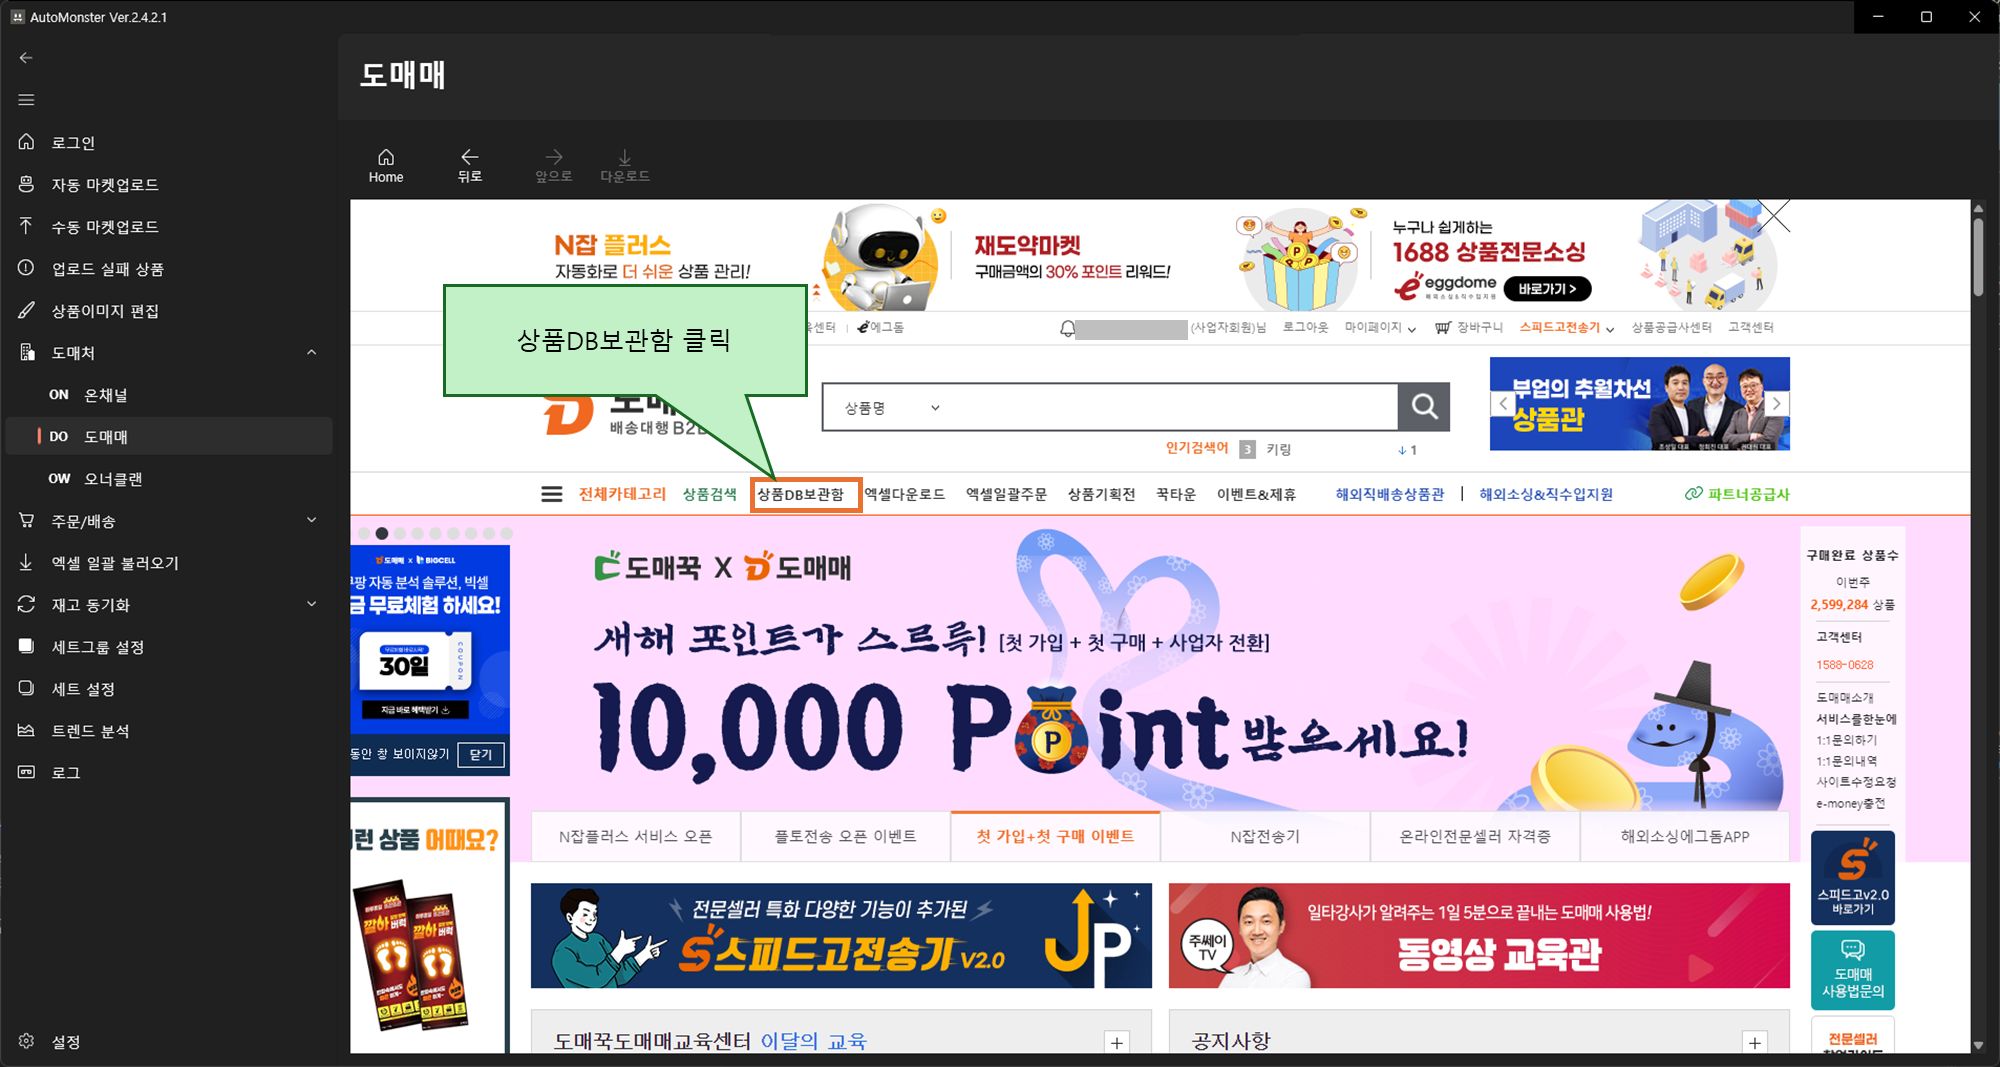
Task: Open 트렌드 분석 in the sidebar
Action: click(x=168, y=731)
